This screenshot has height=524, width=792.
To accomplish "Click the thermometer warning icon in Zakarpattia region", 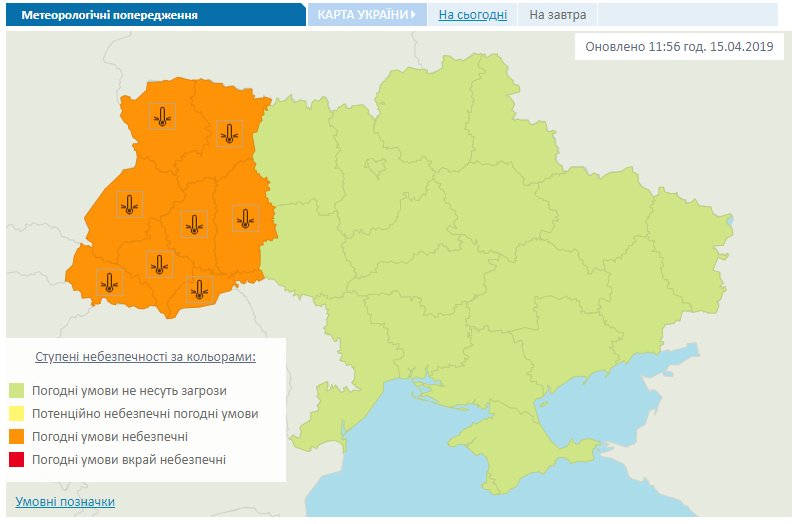I will [110, 282].
